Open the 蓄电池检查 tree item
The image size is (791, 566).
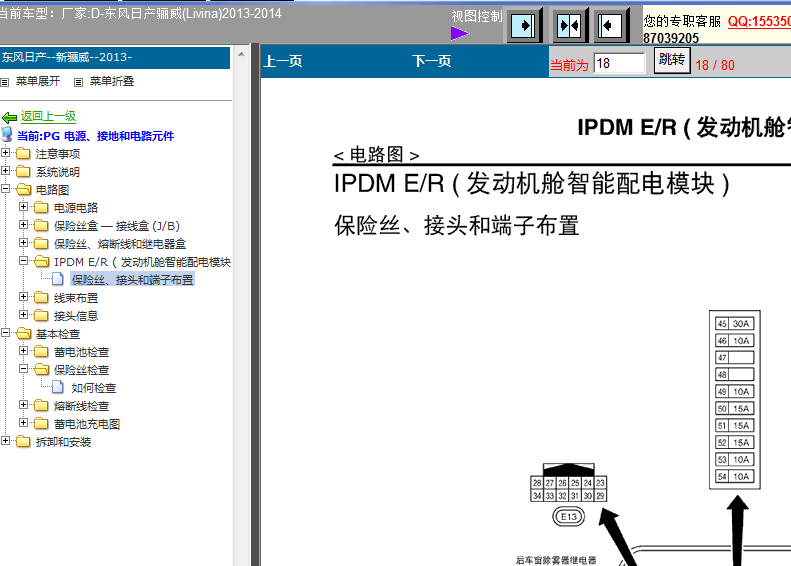tap(82, 352)
